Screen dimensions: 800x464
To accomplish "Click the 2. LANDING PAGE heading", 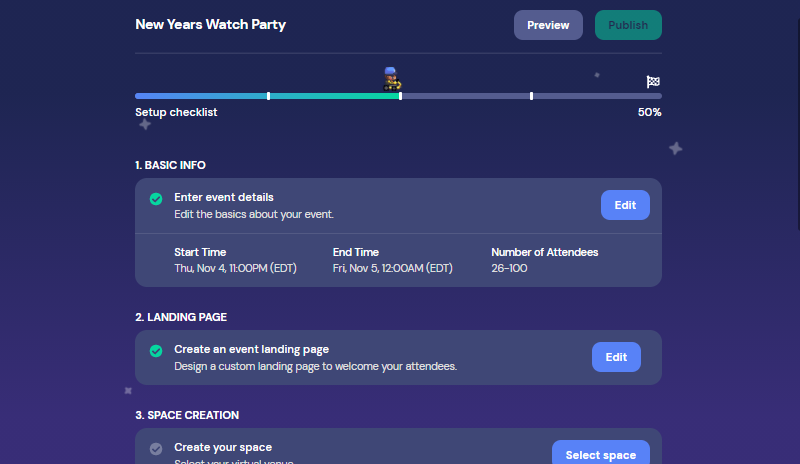I will click(x=181, y=318).
